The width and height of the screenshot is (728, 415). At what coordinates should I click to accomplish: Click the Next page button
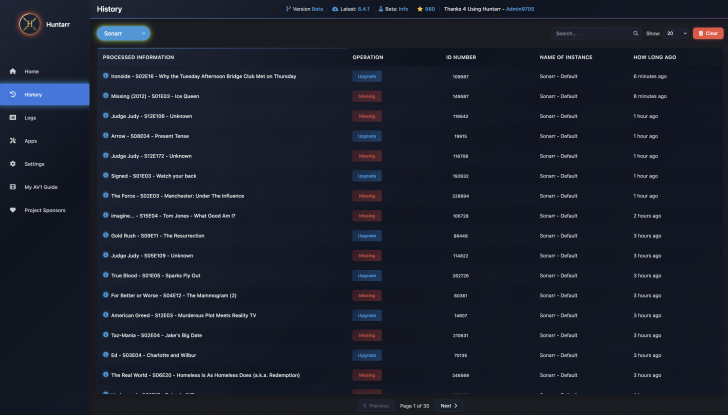point(449,406)
